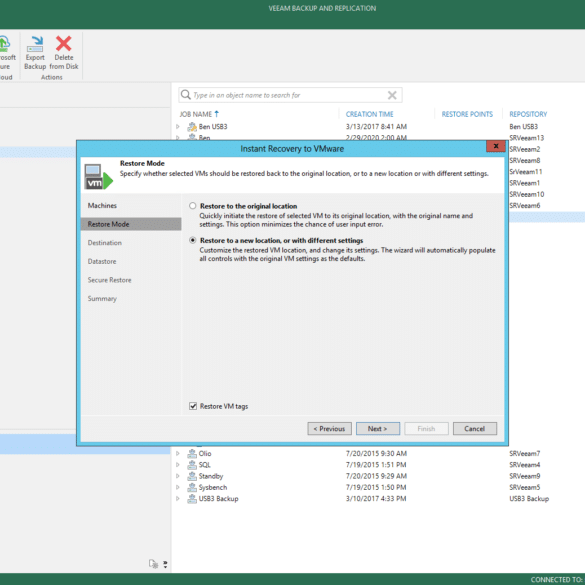Click repository SRVeeam8
585x585 pixels.
[525, 160]
